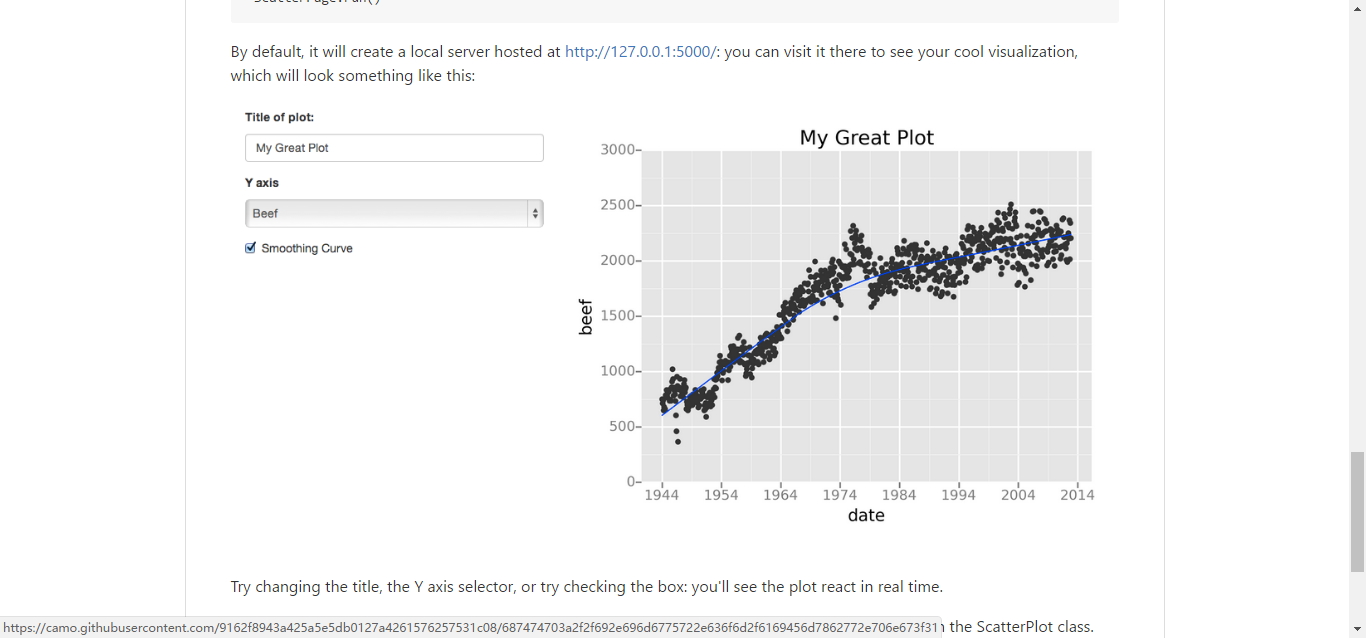Click the page scrollbar's down arrow

(1357, 629)
